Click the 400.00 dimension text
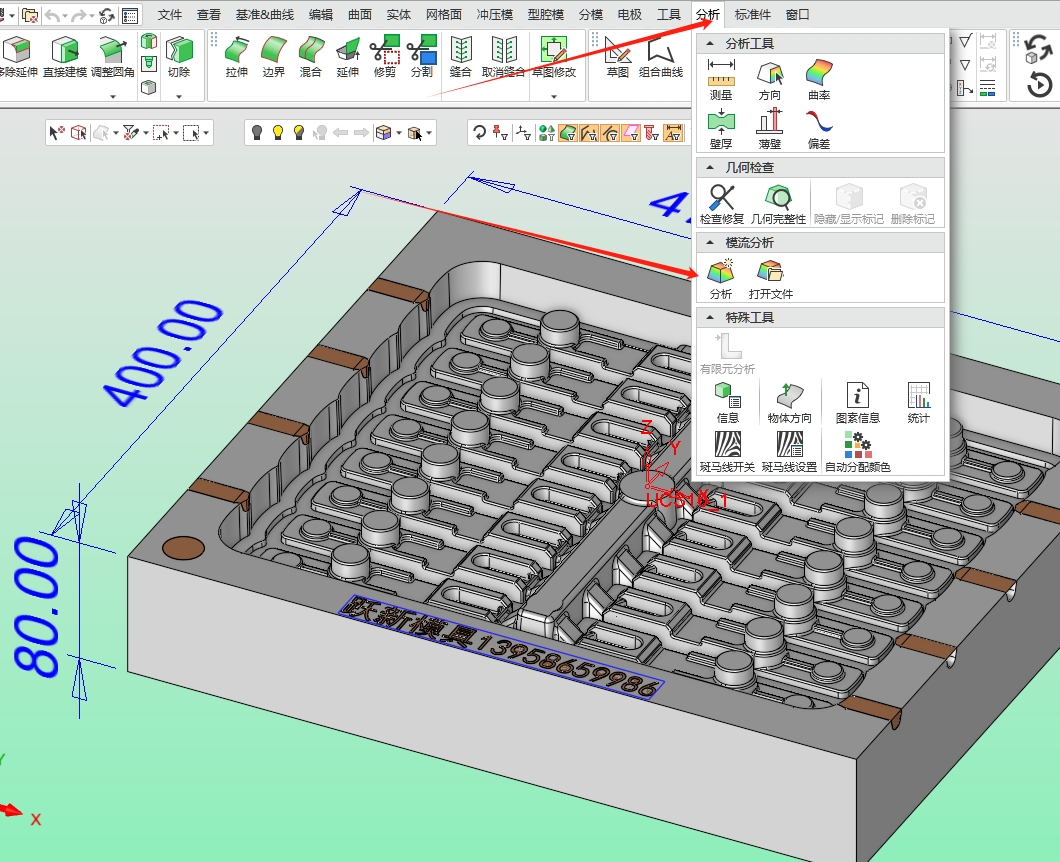 click(163, 352)
